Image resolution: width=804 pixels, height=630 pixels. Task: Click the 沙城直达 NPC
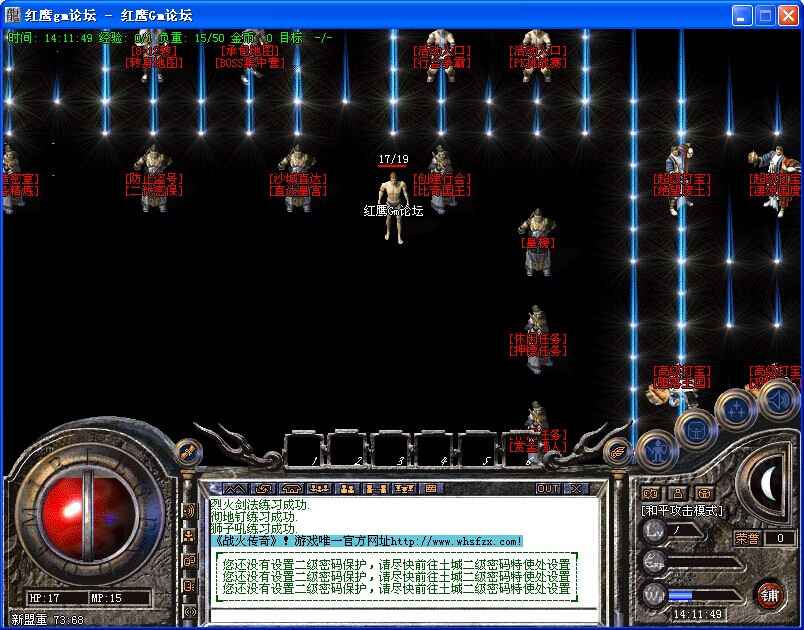tap(297, 178)
